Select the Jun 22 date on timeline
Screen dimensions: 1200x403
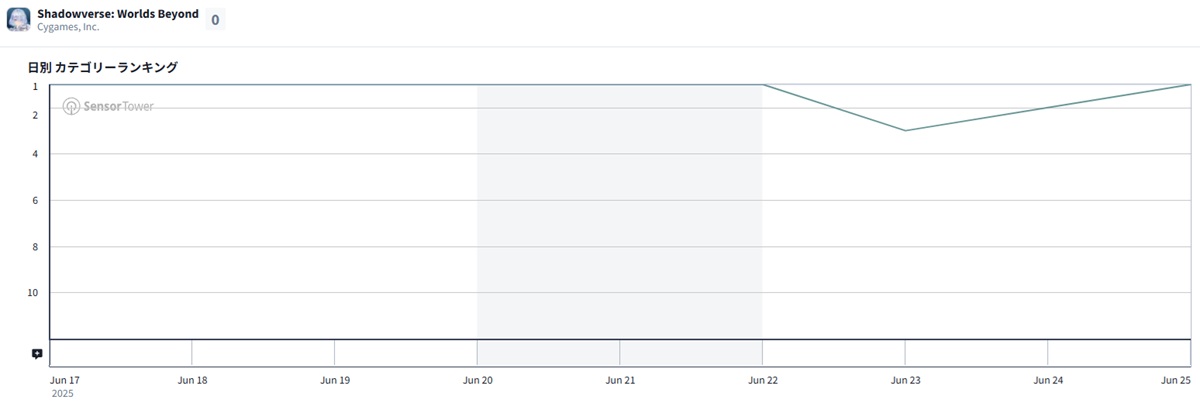pos(763,380)
